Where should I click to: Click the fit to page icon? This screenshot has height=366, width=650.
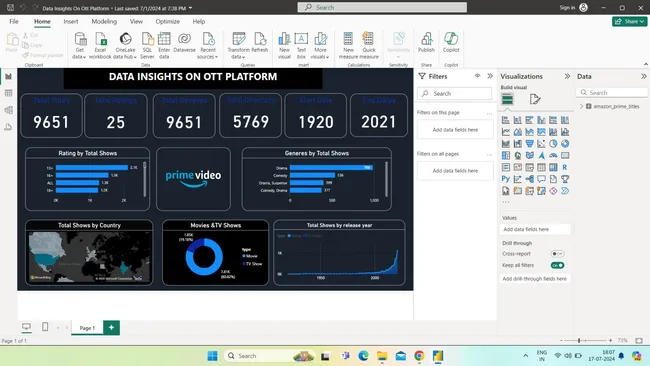tap(639, 340)
